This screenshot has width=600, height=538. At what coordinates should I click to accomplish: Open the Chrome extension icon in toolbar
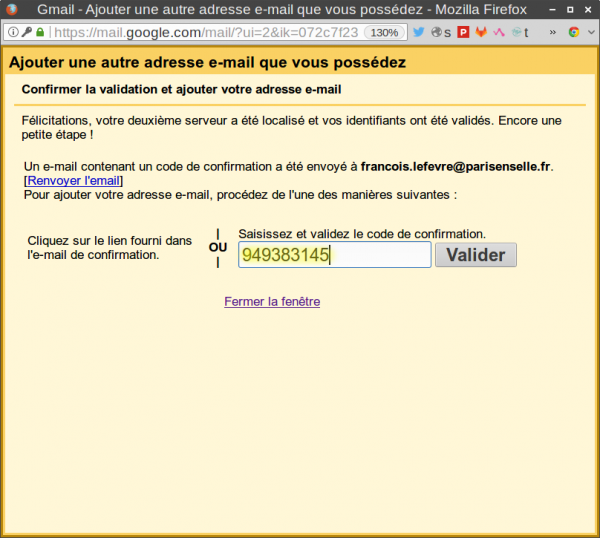pos(574,32)
